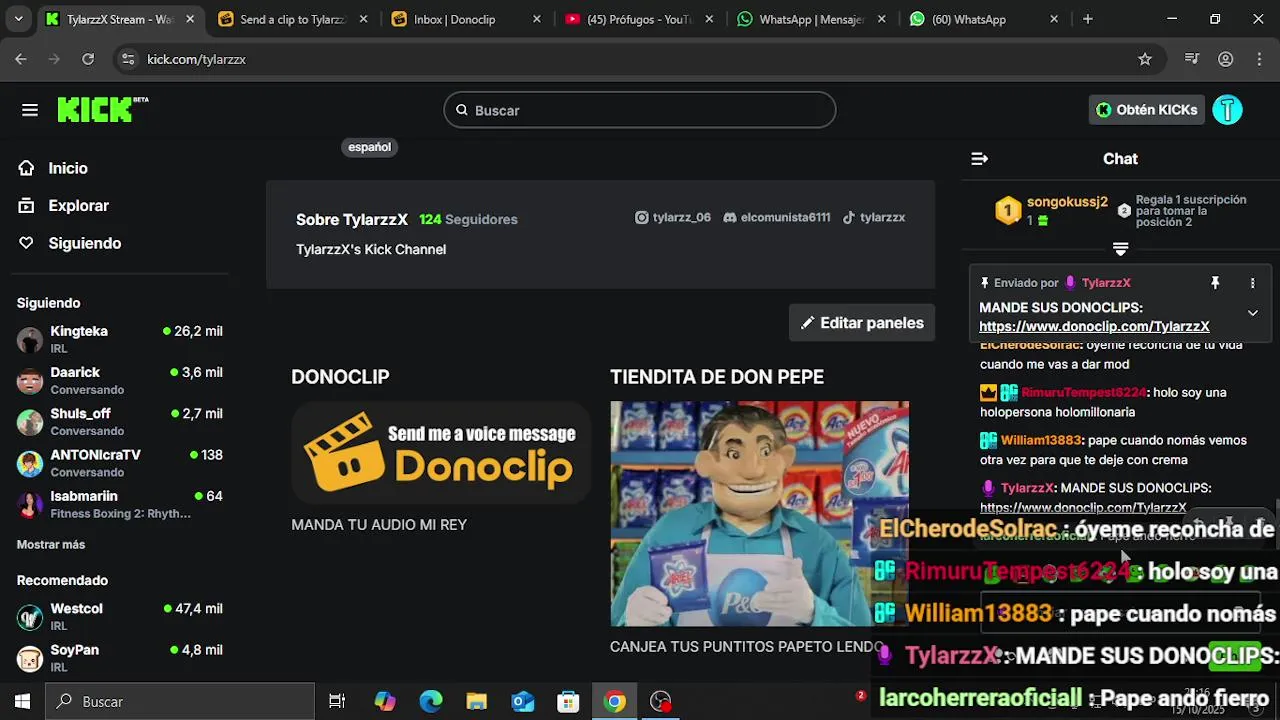Open the tylarzzx TikTok link

pyautogui.click(x=873, y=217)
